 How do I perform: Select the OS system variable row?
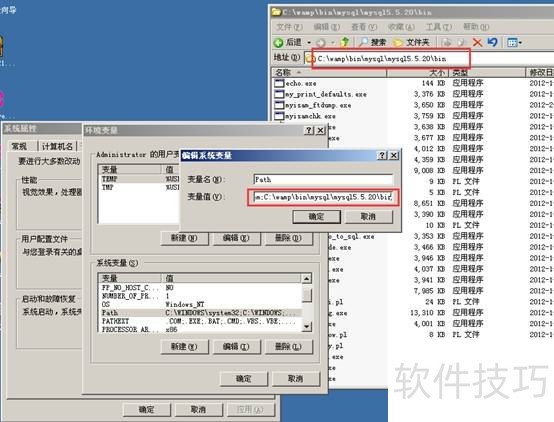pos(200,304)
